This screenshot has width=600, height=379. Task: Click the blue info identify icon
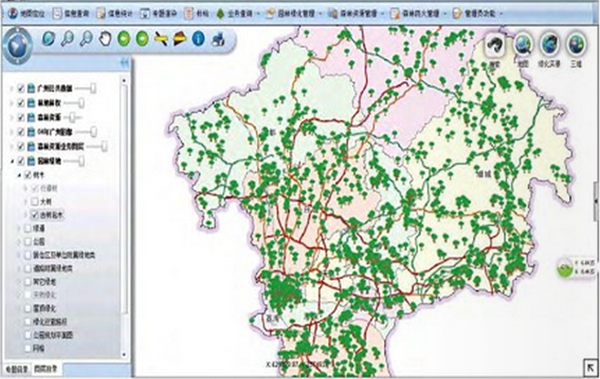click(198, 39)
